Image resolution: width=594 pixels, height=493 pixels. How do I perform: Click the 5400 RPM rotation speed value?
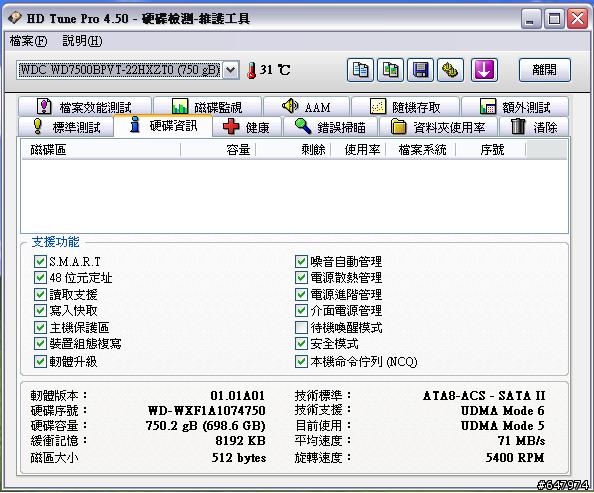pos(515,457)
